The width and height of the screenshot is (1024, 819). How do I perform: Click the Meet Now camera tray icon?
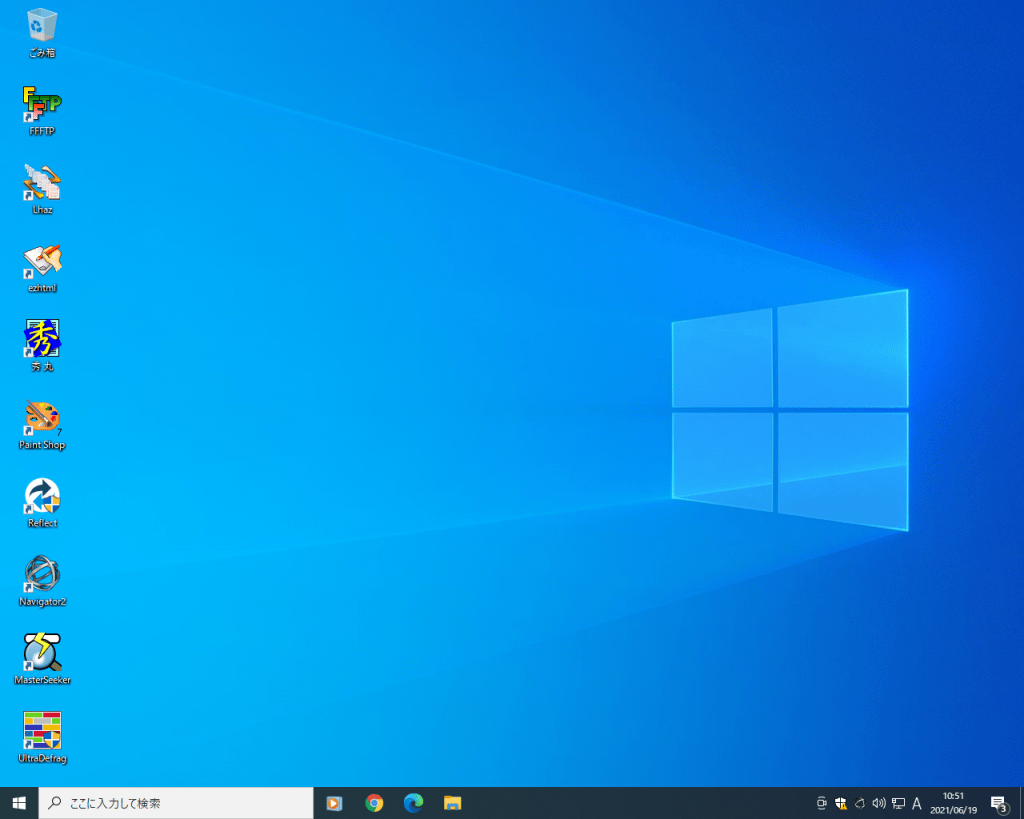[822, 803]
